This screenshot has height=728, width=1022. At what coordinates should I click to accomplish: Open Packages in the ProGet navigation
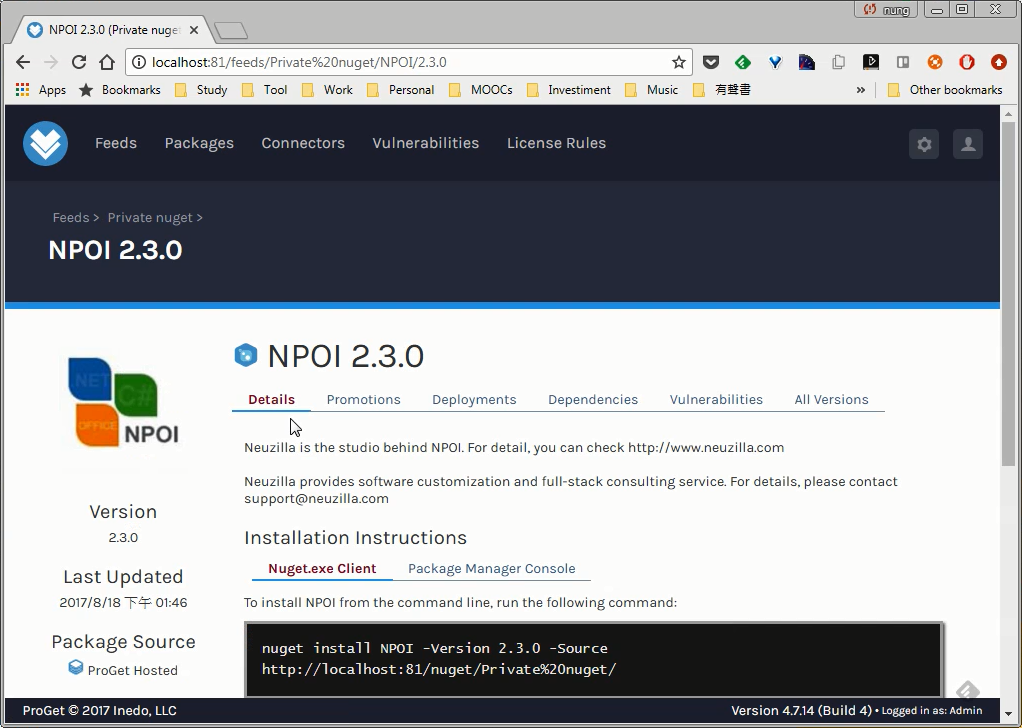(x=199, y=143)
